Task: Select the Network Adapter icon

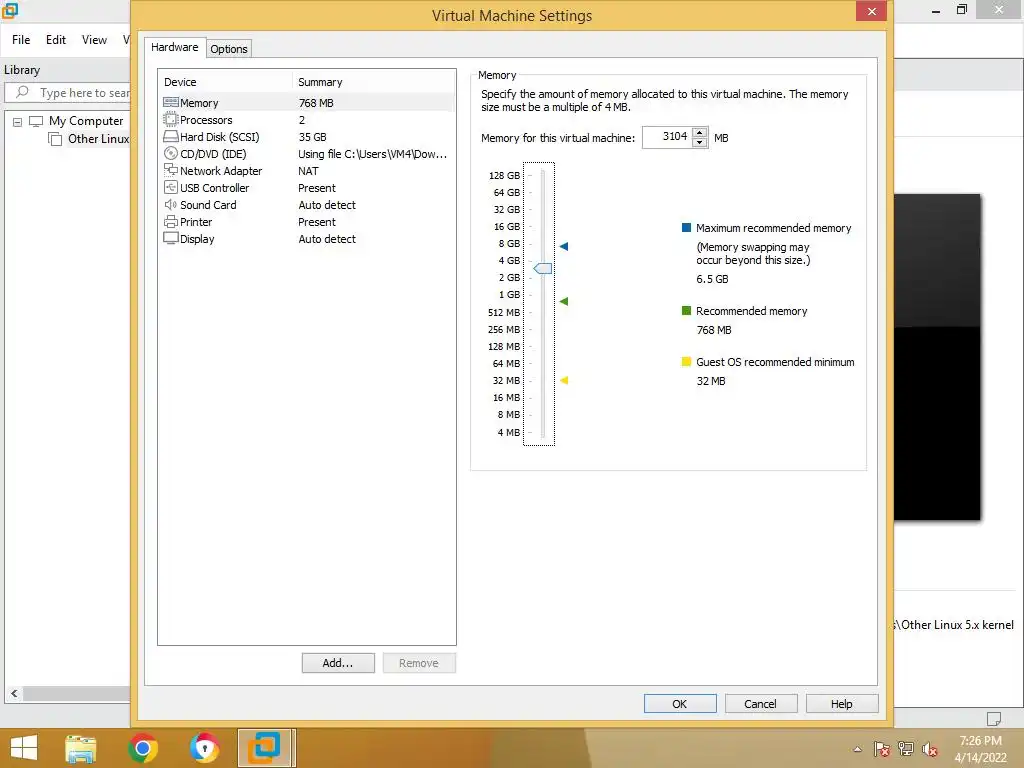Action: [170, 170]
